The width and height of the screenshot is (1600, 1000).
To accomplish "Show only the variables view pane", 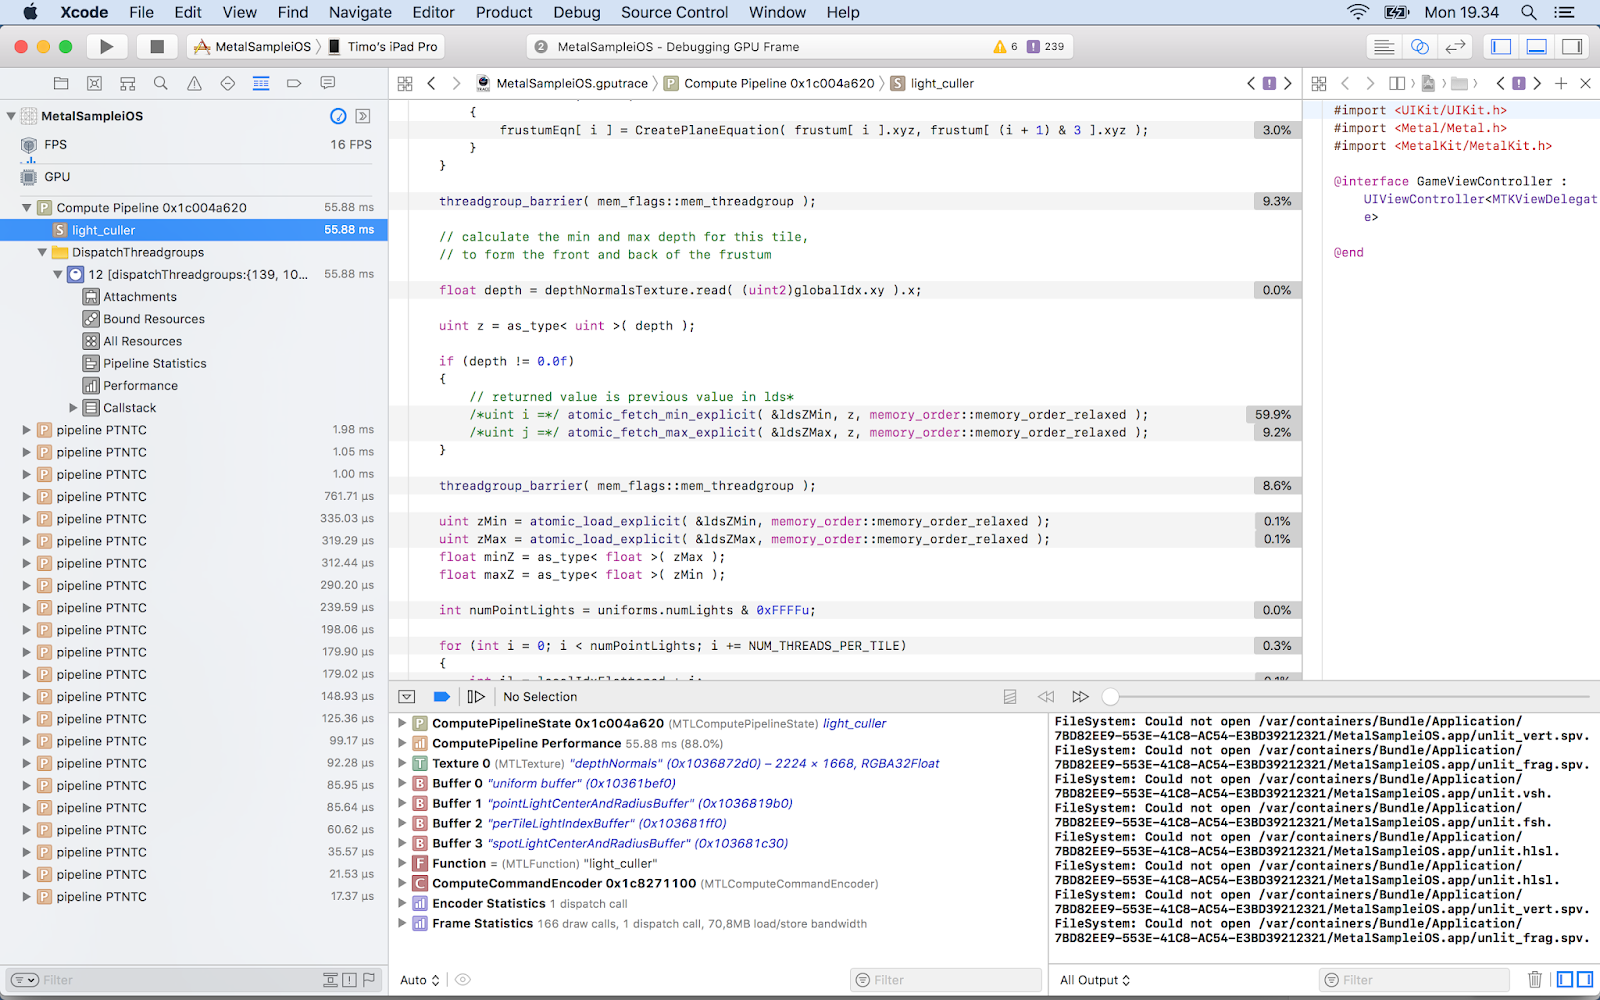I will point(1566,980).
